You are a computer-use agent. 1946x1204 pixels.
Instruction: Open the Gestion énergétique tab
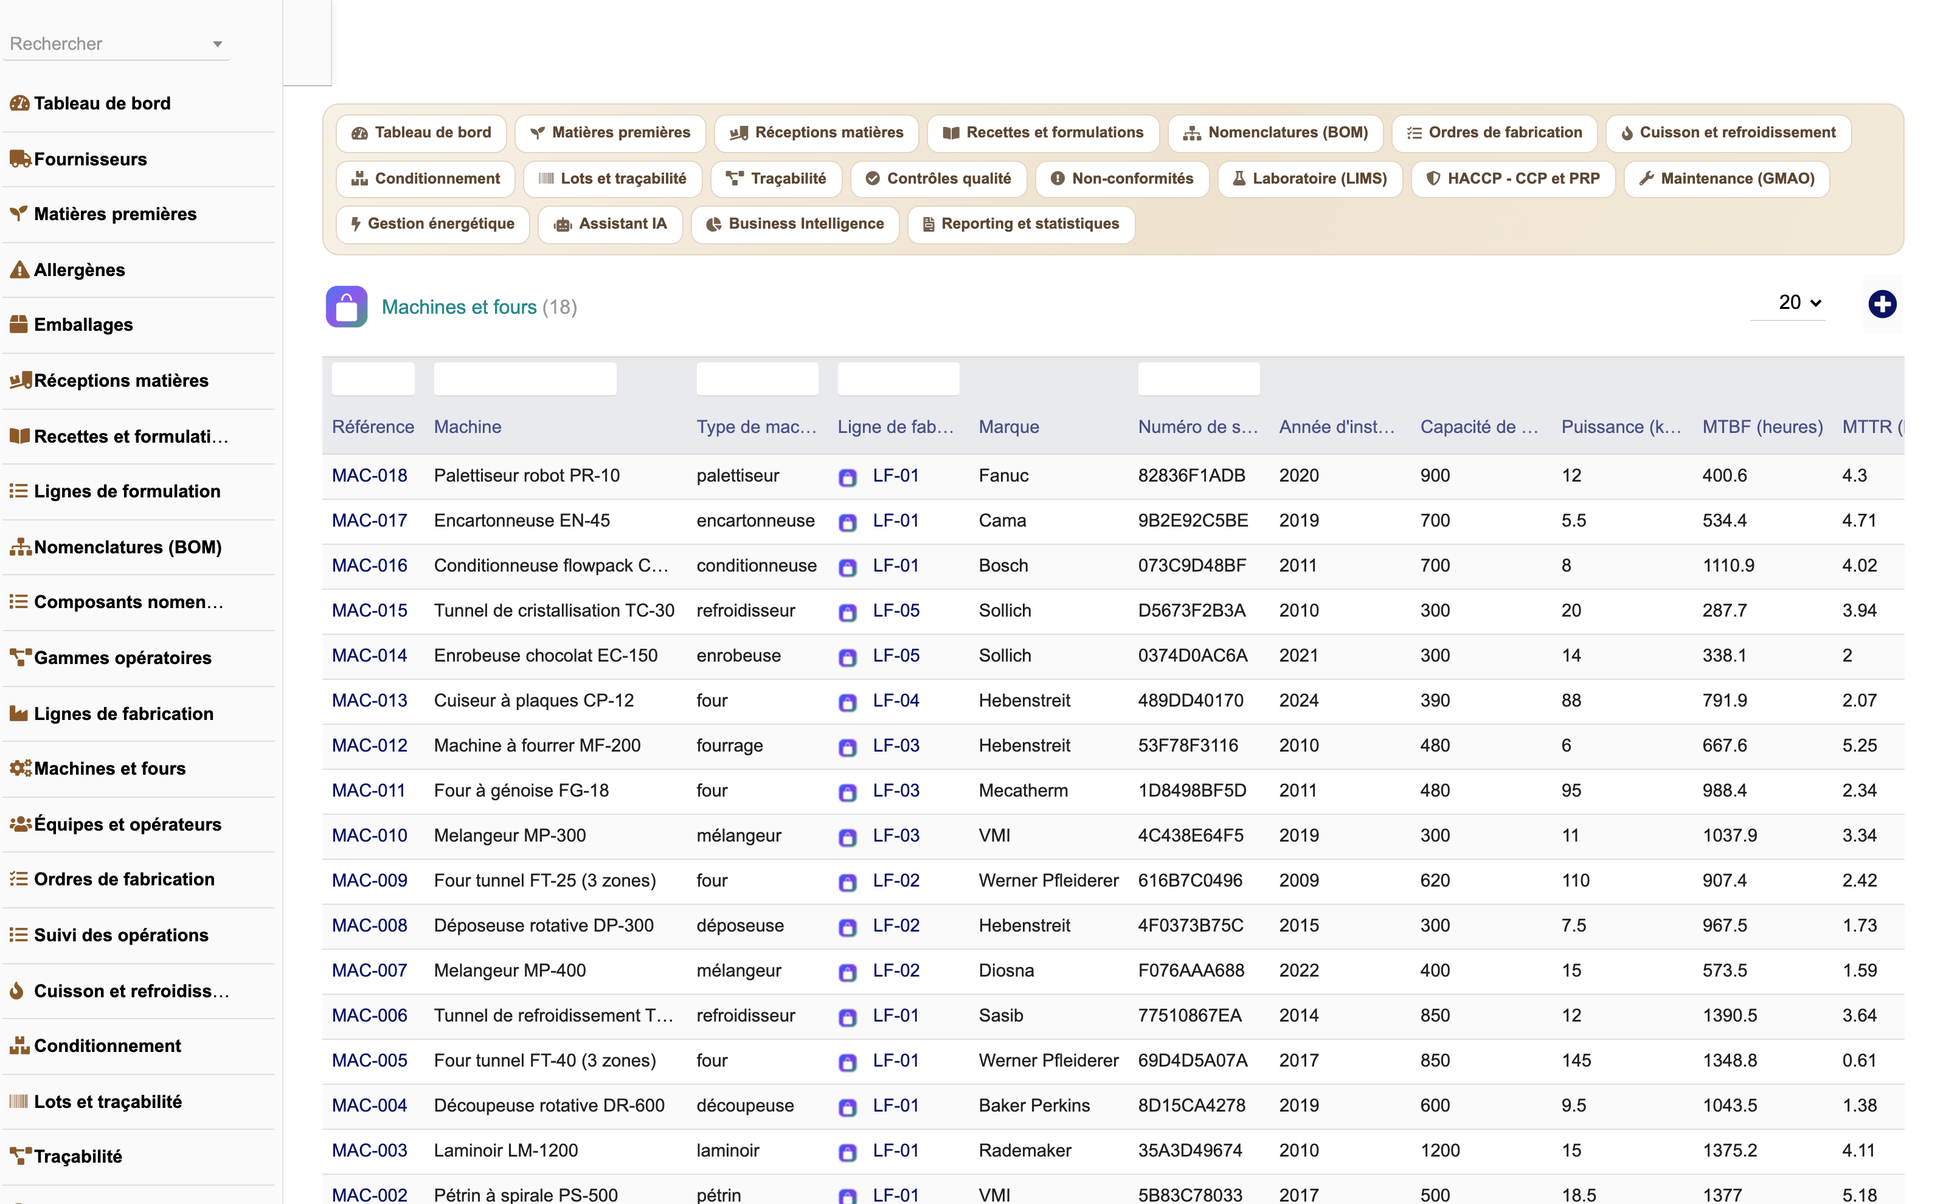point(433,224)
